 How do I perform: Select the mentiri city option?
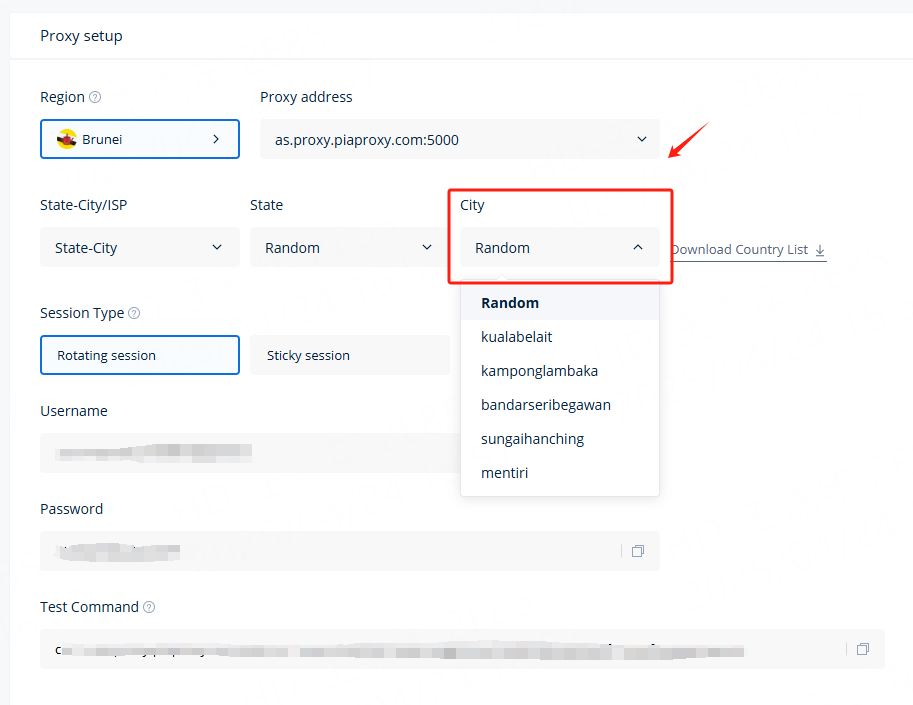(505, 473)
